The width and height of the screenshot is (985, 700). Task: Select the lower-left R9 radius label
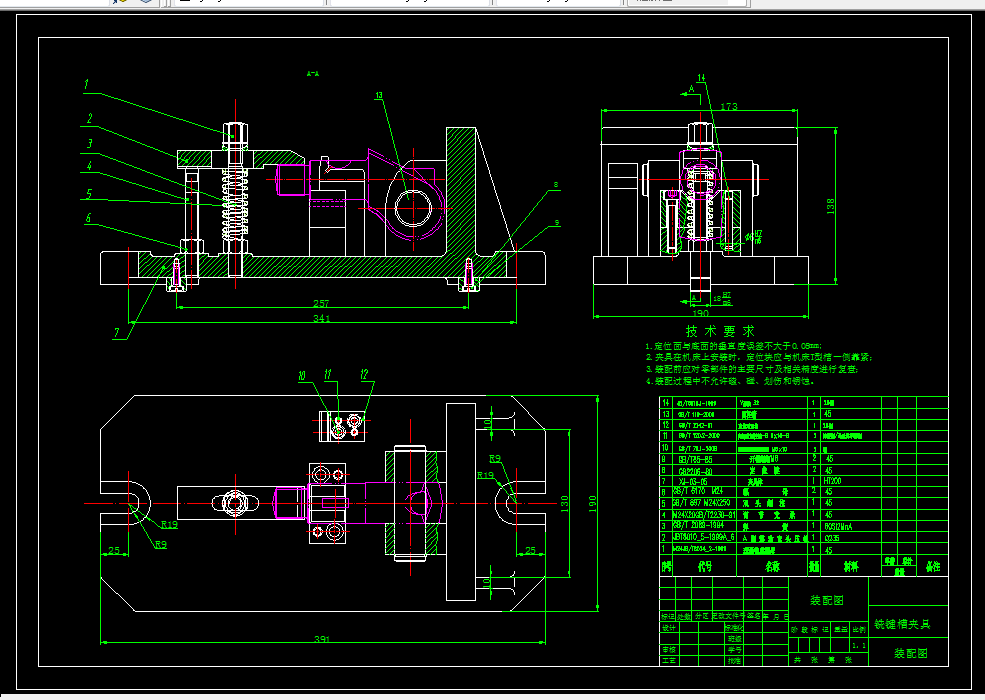point(161,545)
